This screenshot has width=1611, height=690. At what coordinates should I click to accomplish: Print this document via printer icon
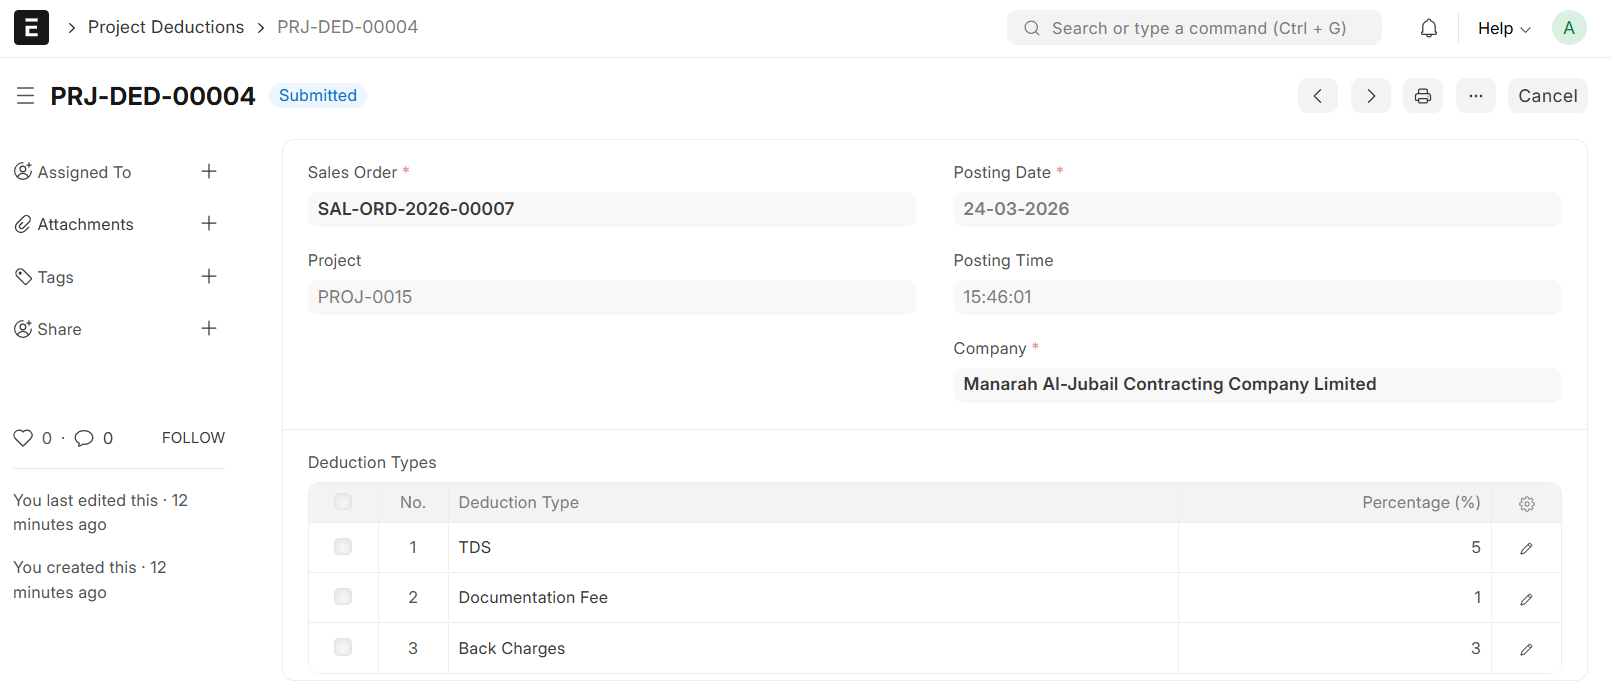point(1423,96)
